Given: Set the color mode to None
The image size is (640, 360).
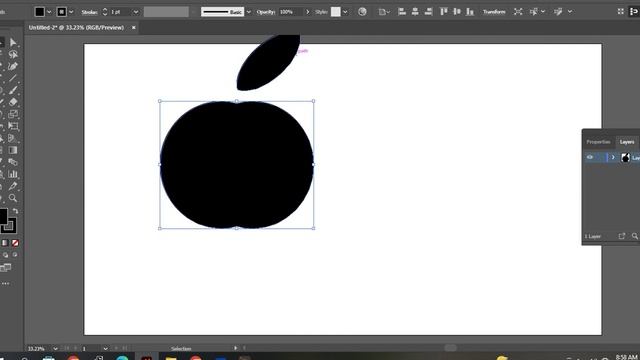Looking at the screenshot, I should (x=15, y=243).
